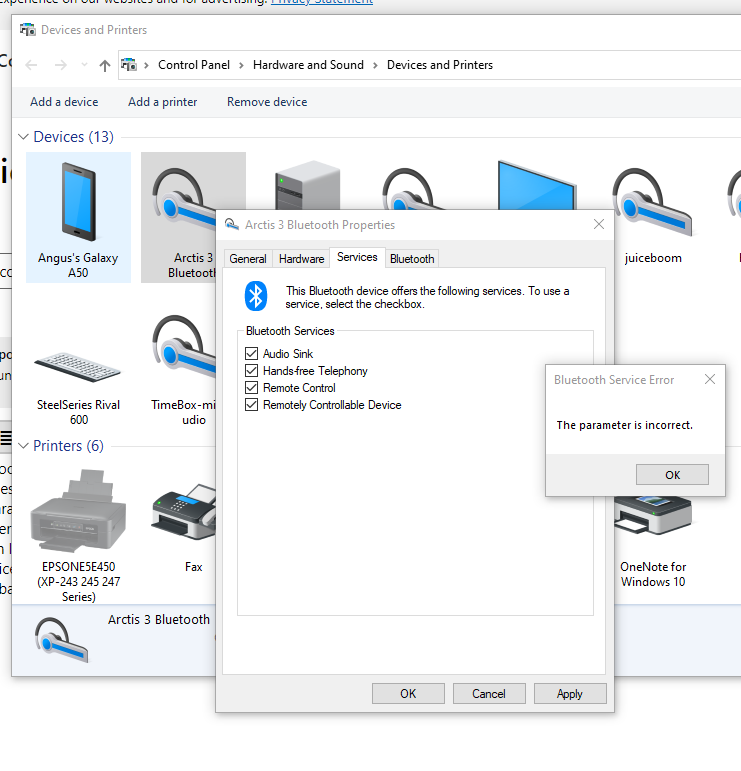Expand breadcrumb chevron after Hardware and Sound
Screen dimensions: 741x771
[376, 65]
